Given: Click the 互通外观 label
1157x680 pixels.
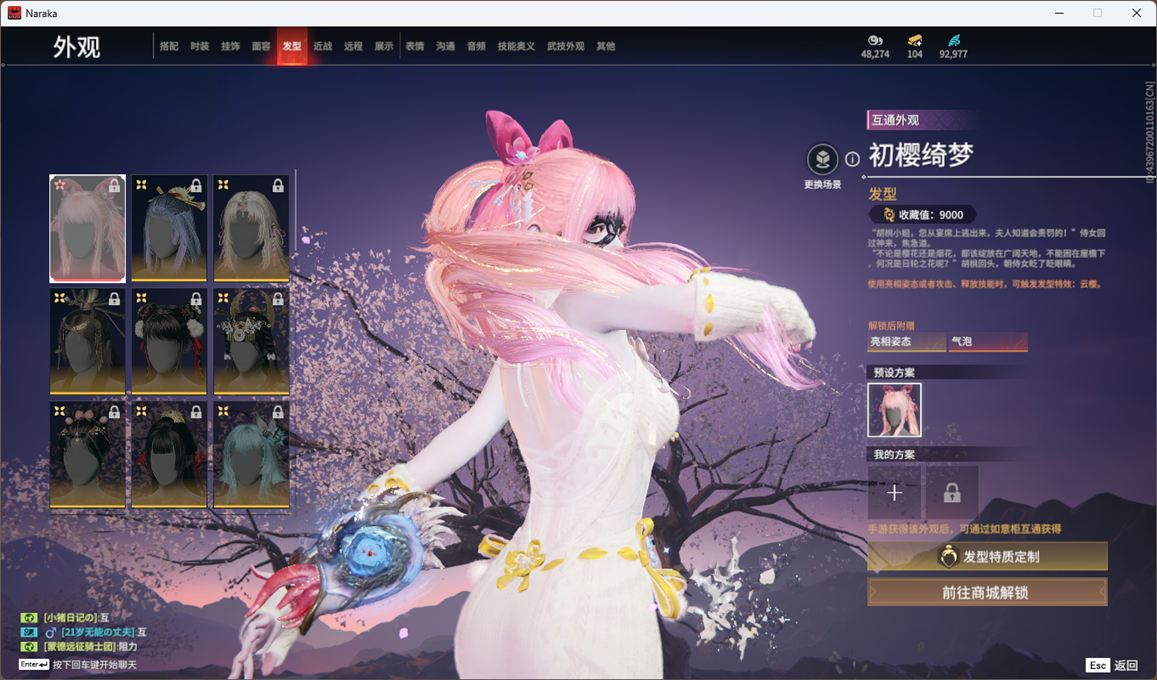Looking at the screenshot, I should (895, 120).
